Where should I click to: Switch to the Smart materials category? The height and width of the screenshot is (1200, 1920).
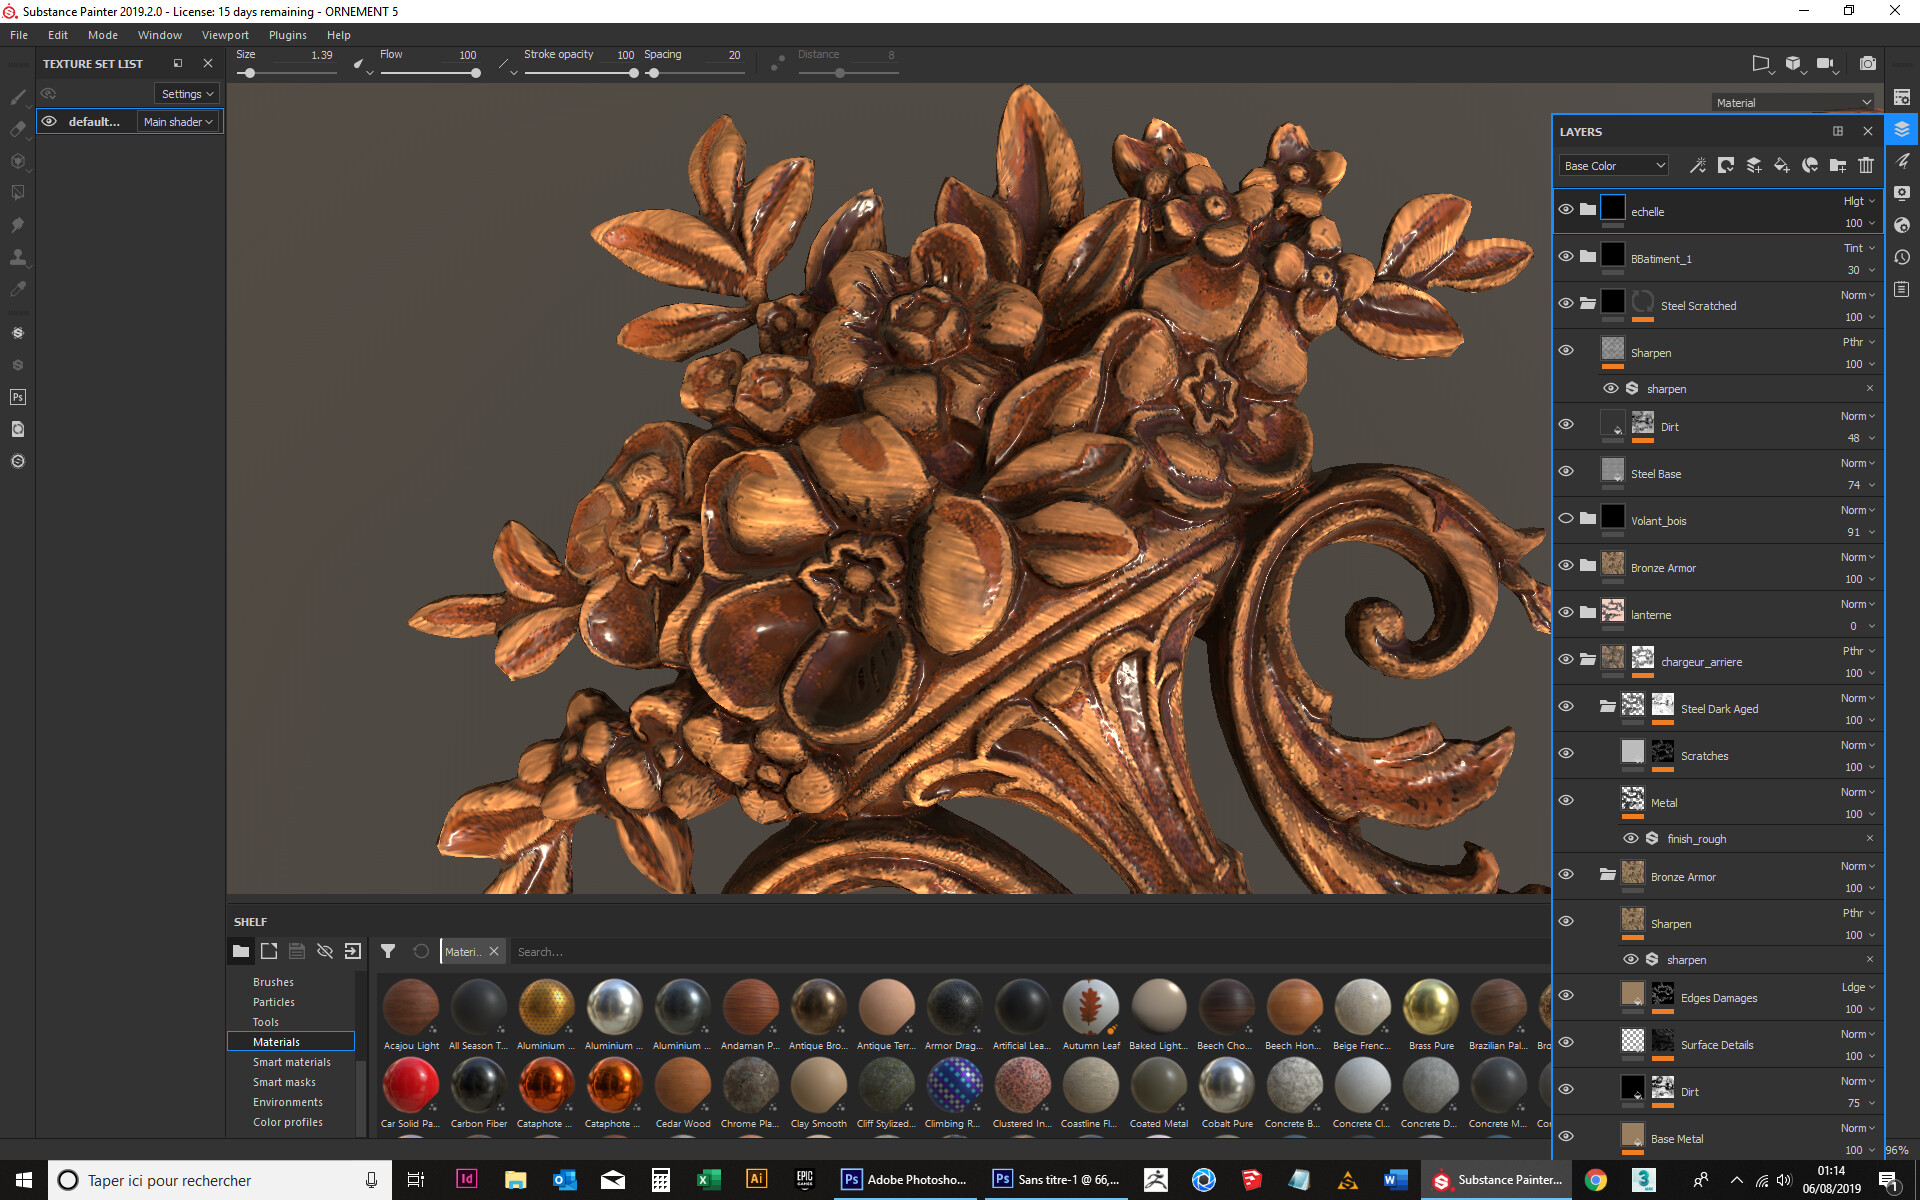coord(291,1062)
